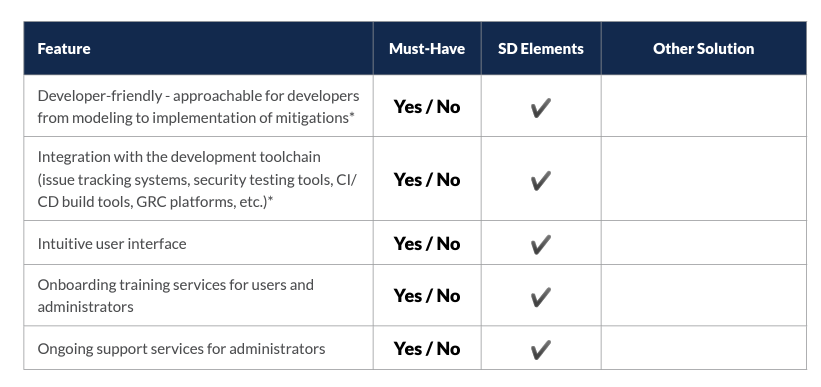Click the Feature column header
This screenshot has width=821, height=387.
(x=64, y=49)
